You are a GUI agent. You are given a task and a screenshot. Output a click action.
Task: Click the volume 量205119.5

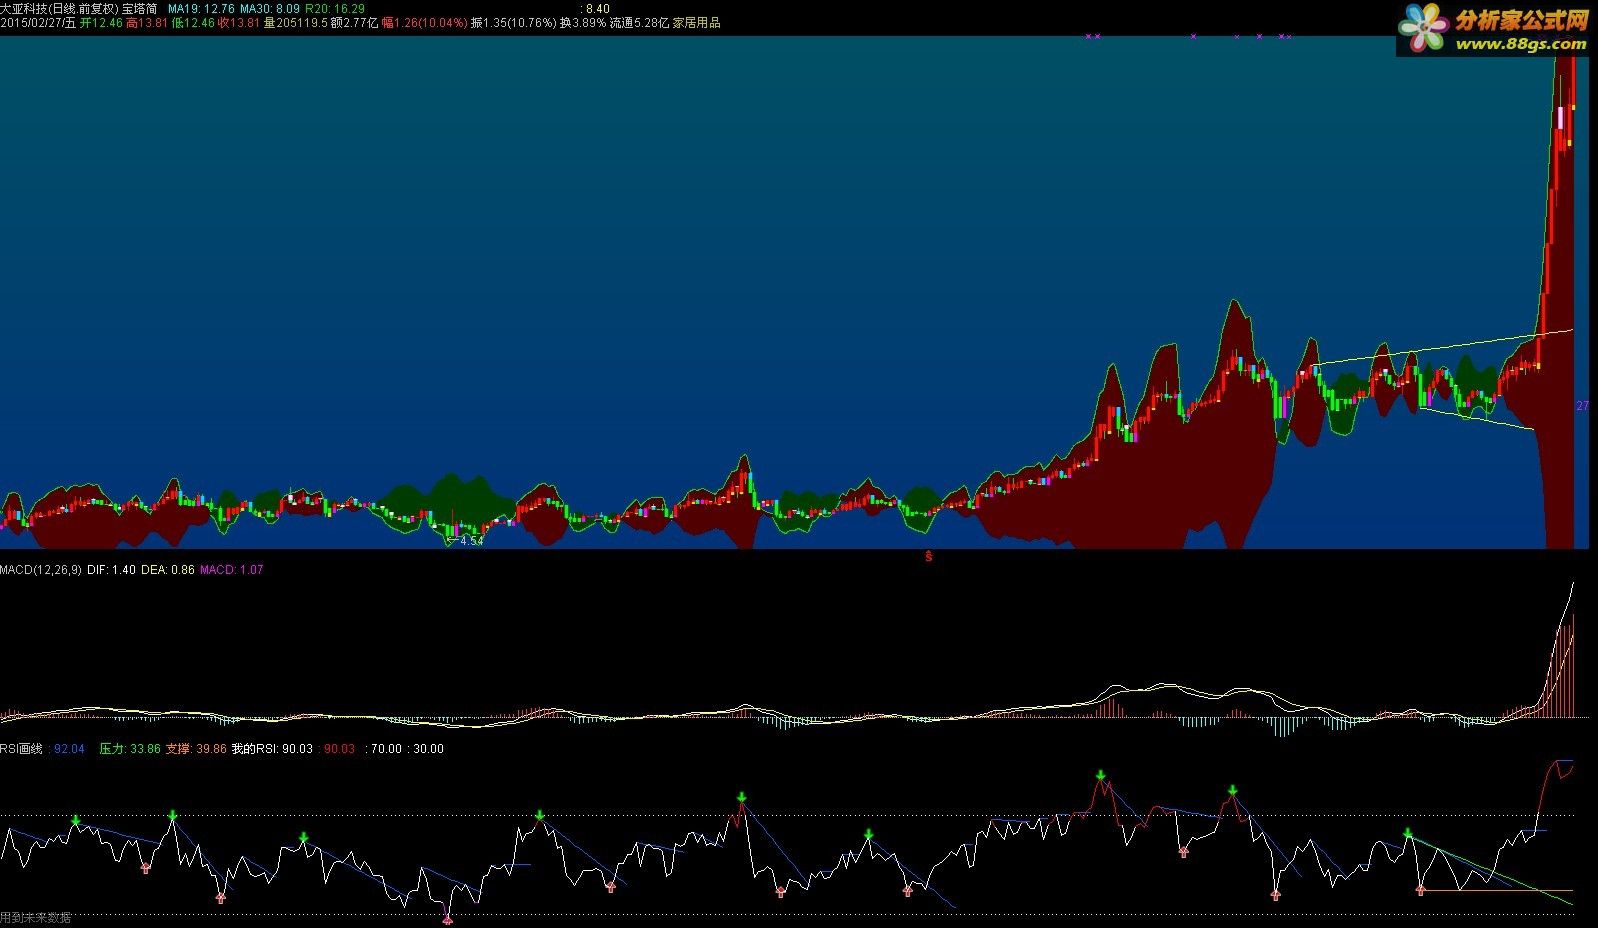click(x=296, y=22)
